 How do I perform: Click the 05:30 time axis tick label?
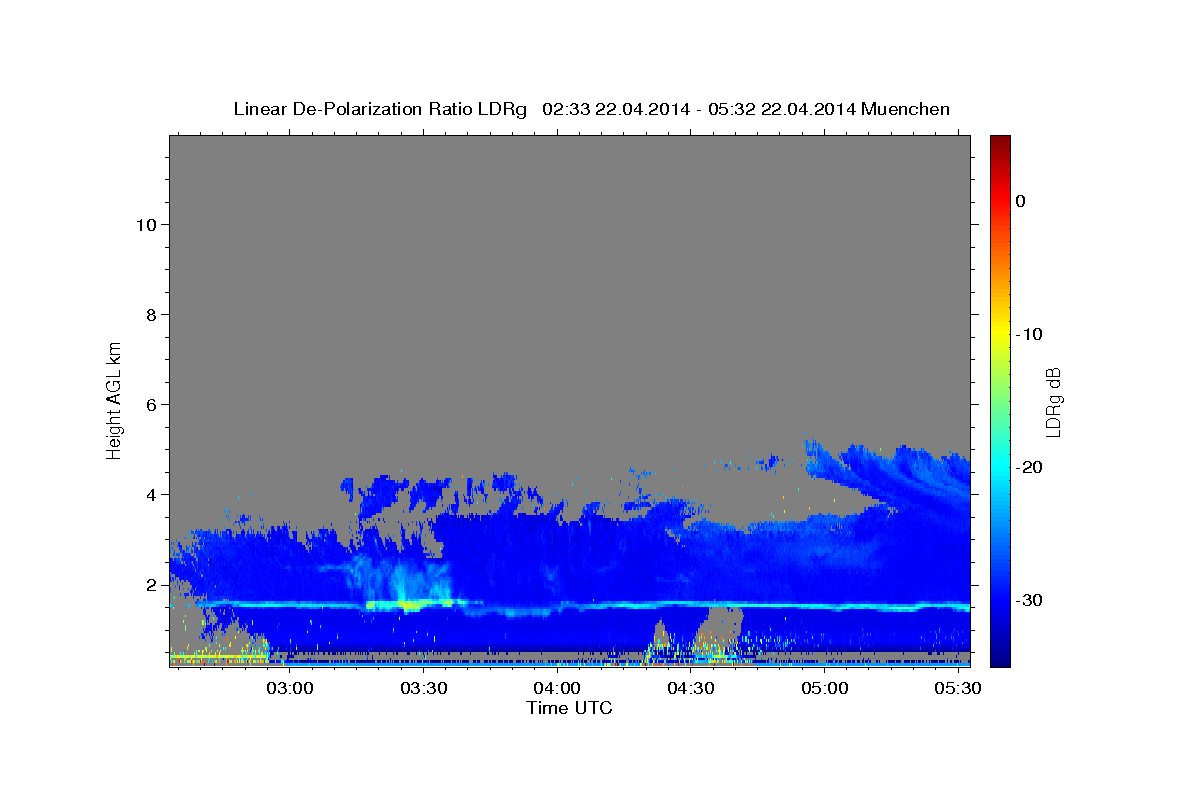pyautogui.click(x=957, y=689)
